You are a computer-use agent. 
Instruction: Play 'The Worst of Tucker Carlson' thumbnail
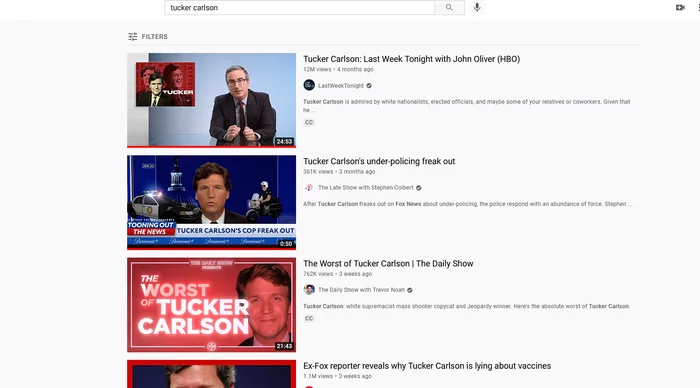click(211, 305)
